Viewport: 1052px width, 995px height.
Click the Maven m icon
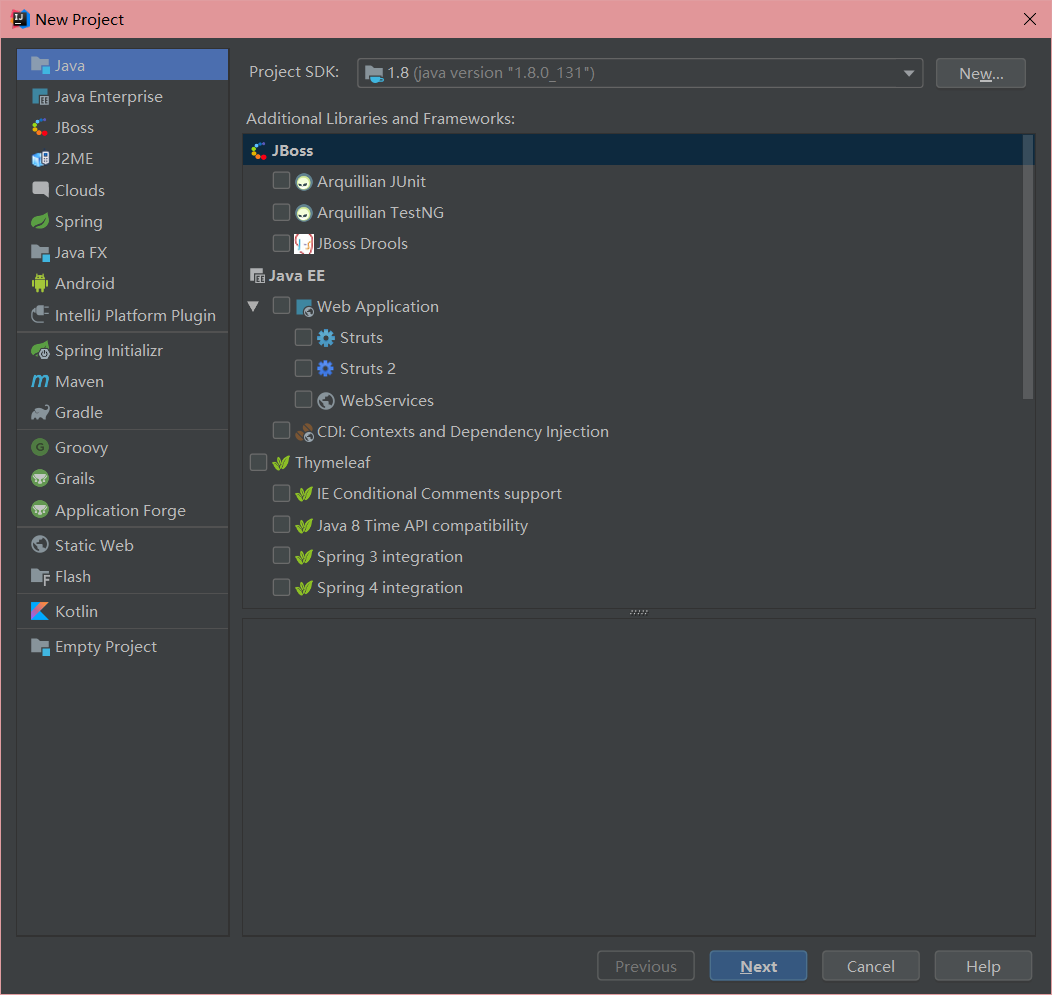tap(40, 381)
